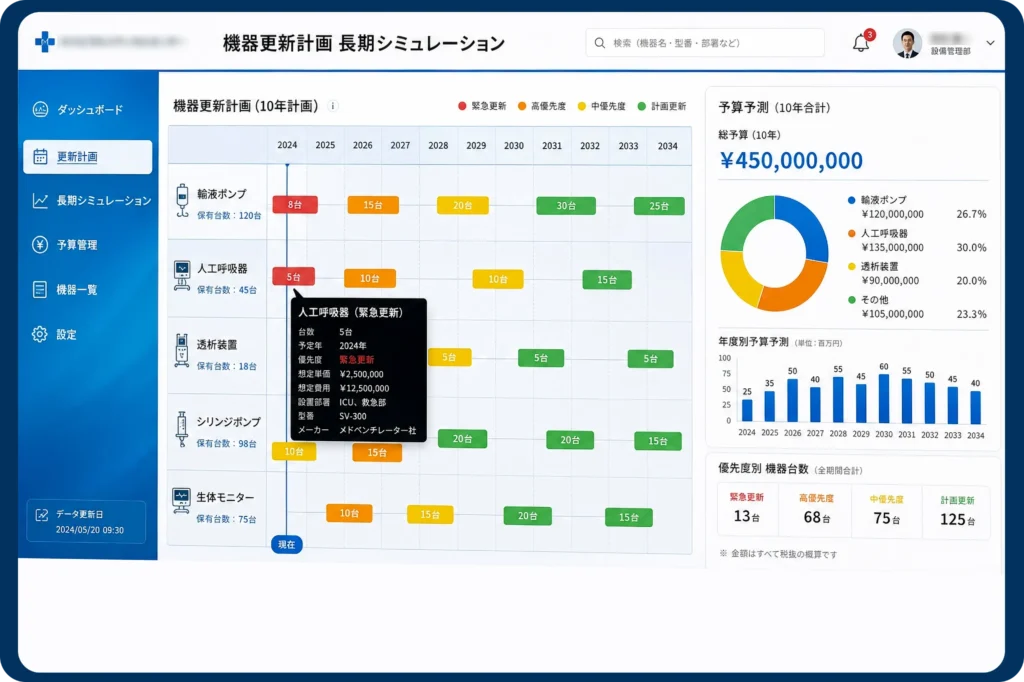Click the 2024 bar labeled 25
This screenshot has width=1024, height=682.
(747, 410)
